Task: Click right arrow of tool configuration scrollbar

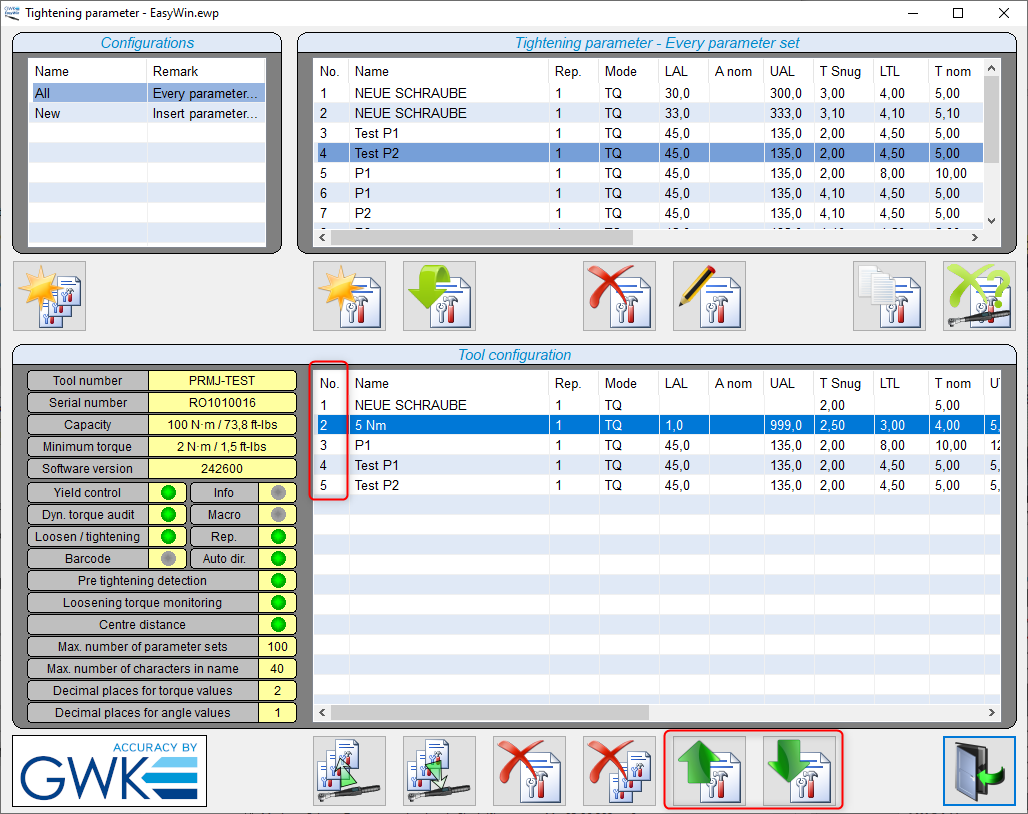Action: click(x=991, y=712)
